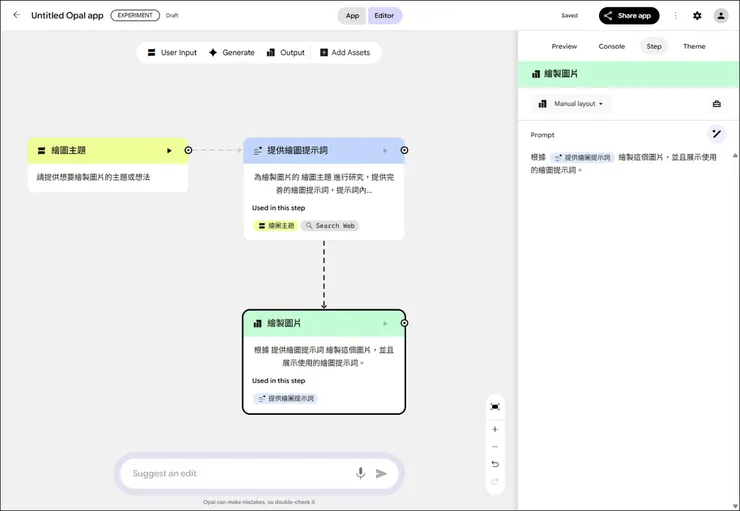
Task: Add a User Input step
Action: 172,52
